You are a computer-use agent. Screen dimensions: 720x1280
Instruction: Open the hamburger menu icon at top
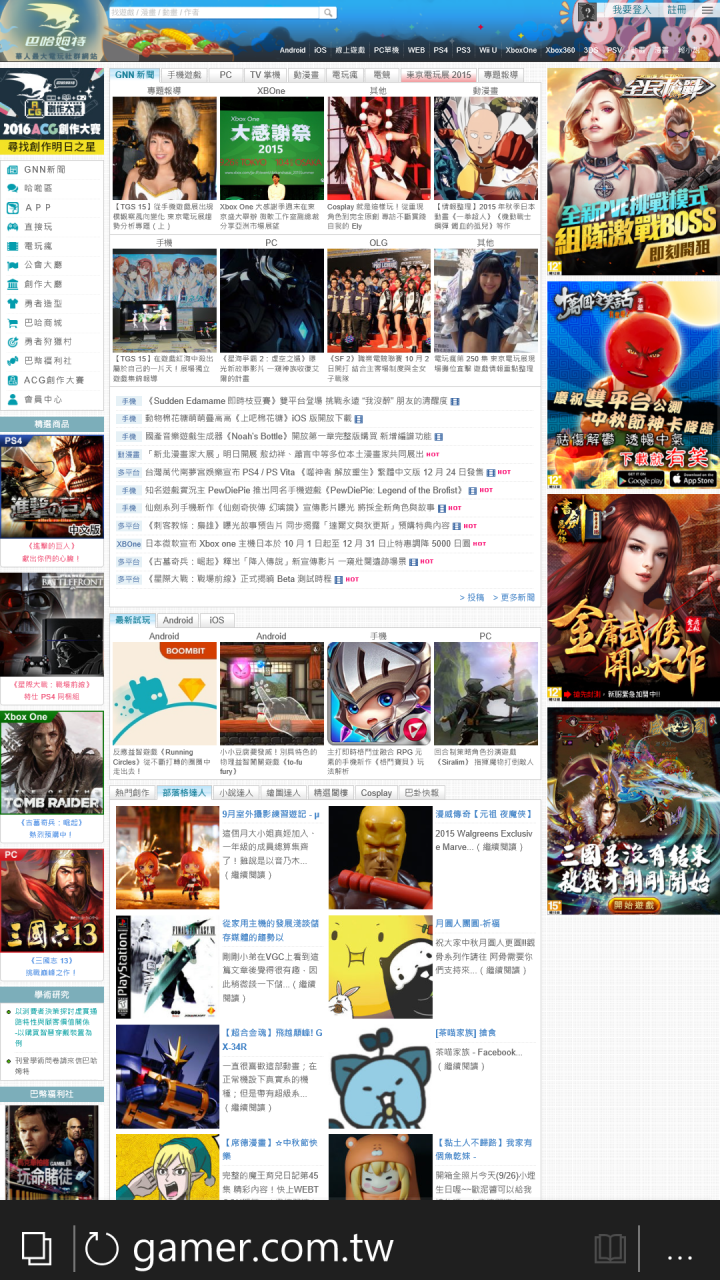[706, 10]
